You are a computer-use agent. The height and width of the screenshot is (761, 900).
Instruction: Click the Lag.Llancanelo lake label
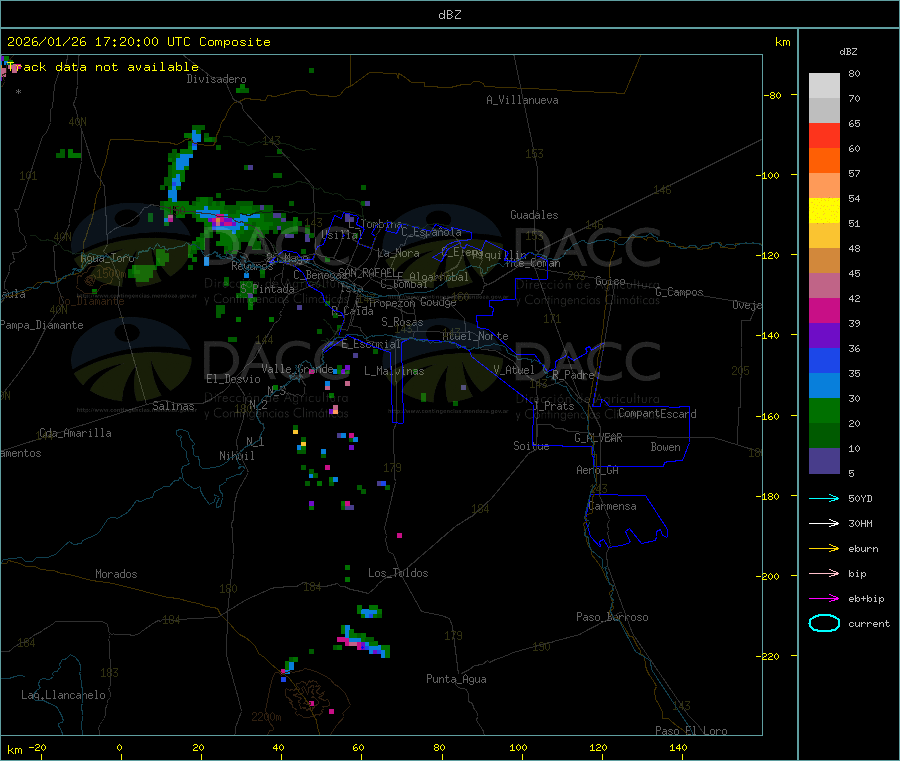click(64, 695)
